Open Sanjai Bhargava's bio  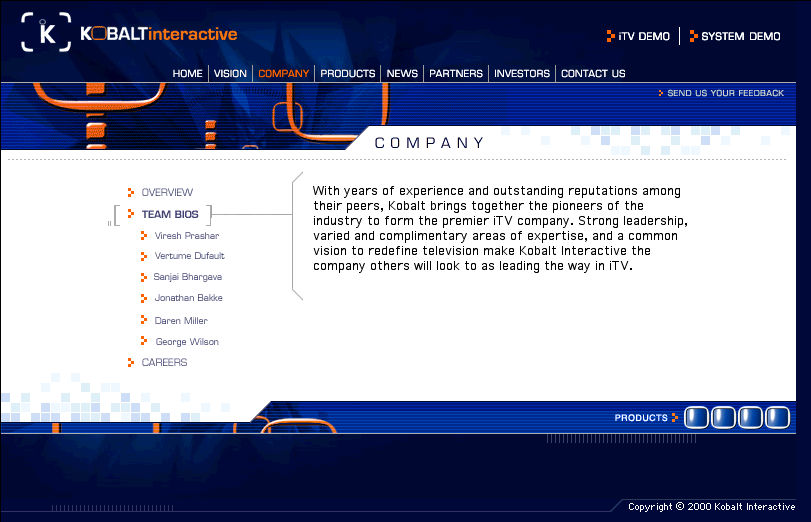coord(188,277)
